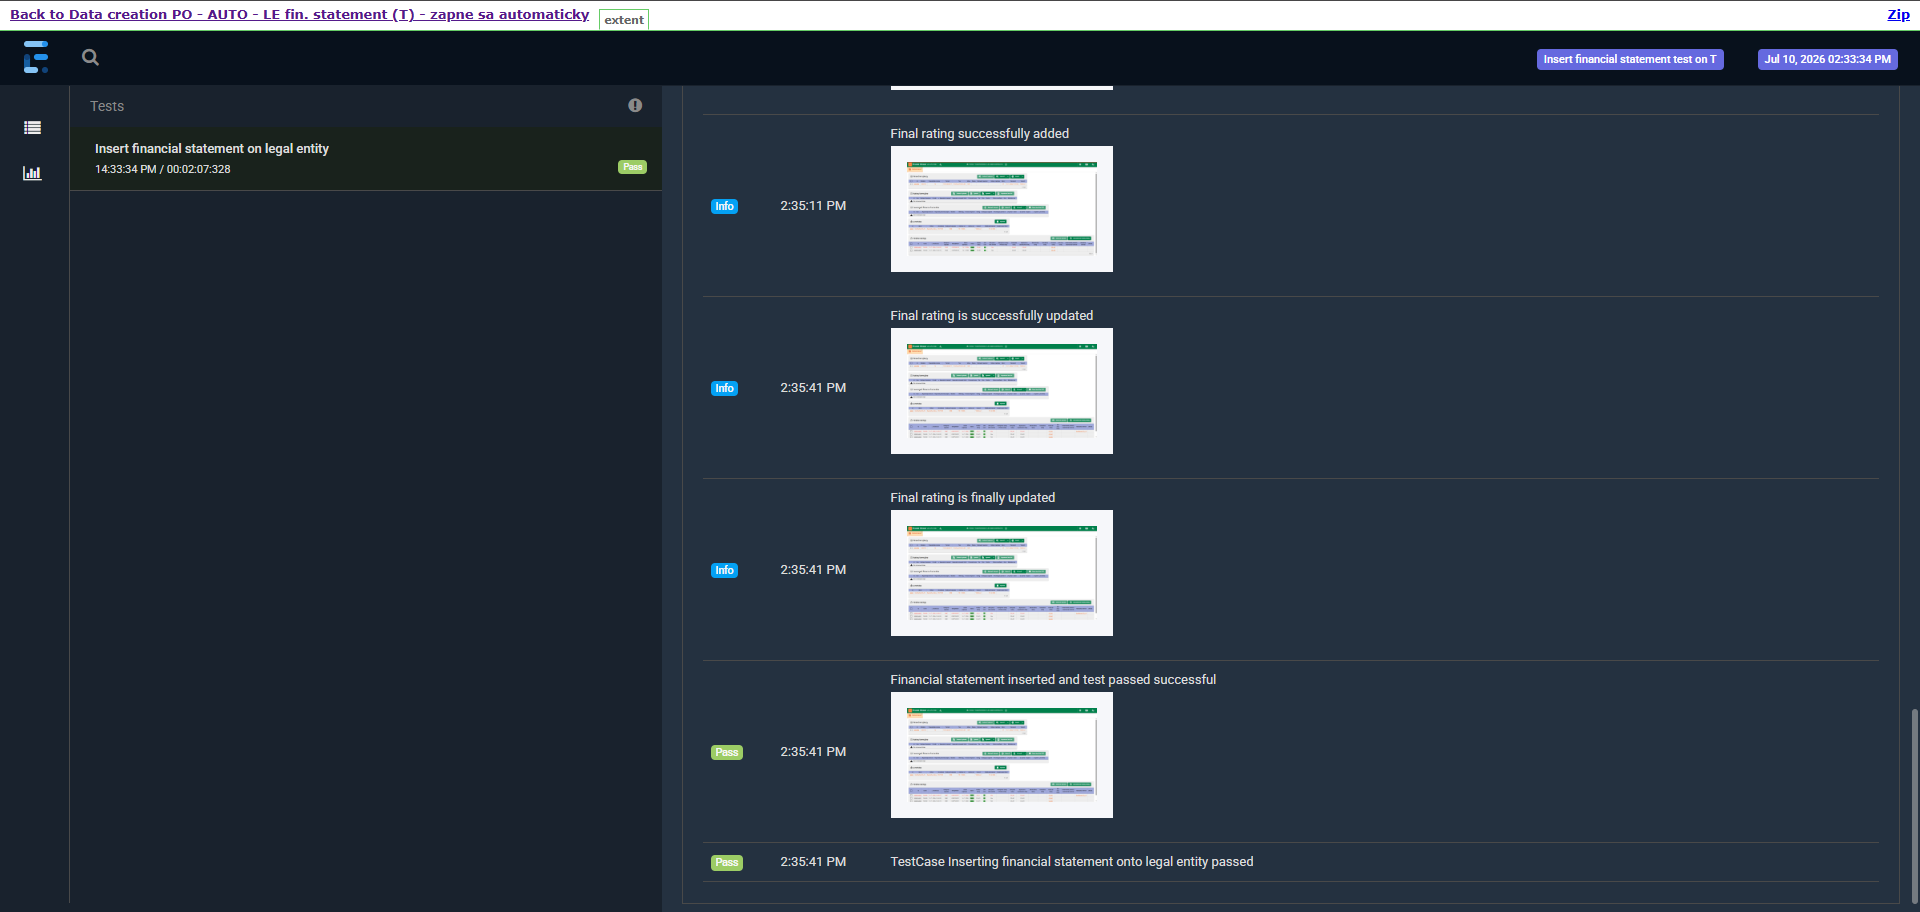This screenshot has height=912, width=1920.
Task: Click the Pass badge on test item
Action: 632,167
